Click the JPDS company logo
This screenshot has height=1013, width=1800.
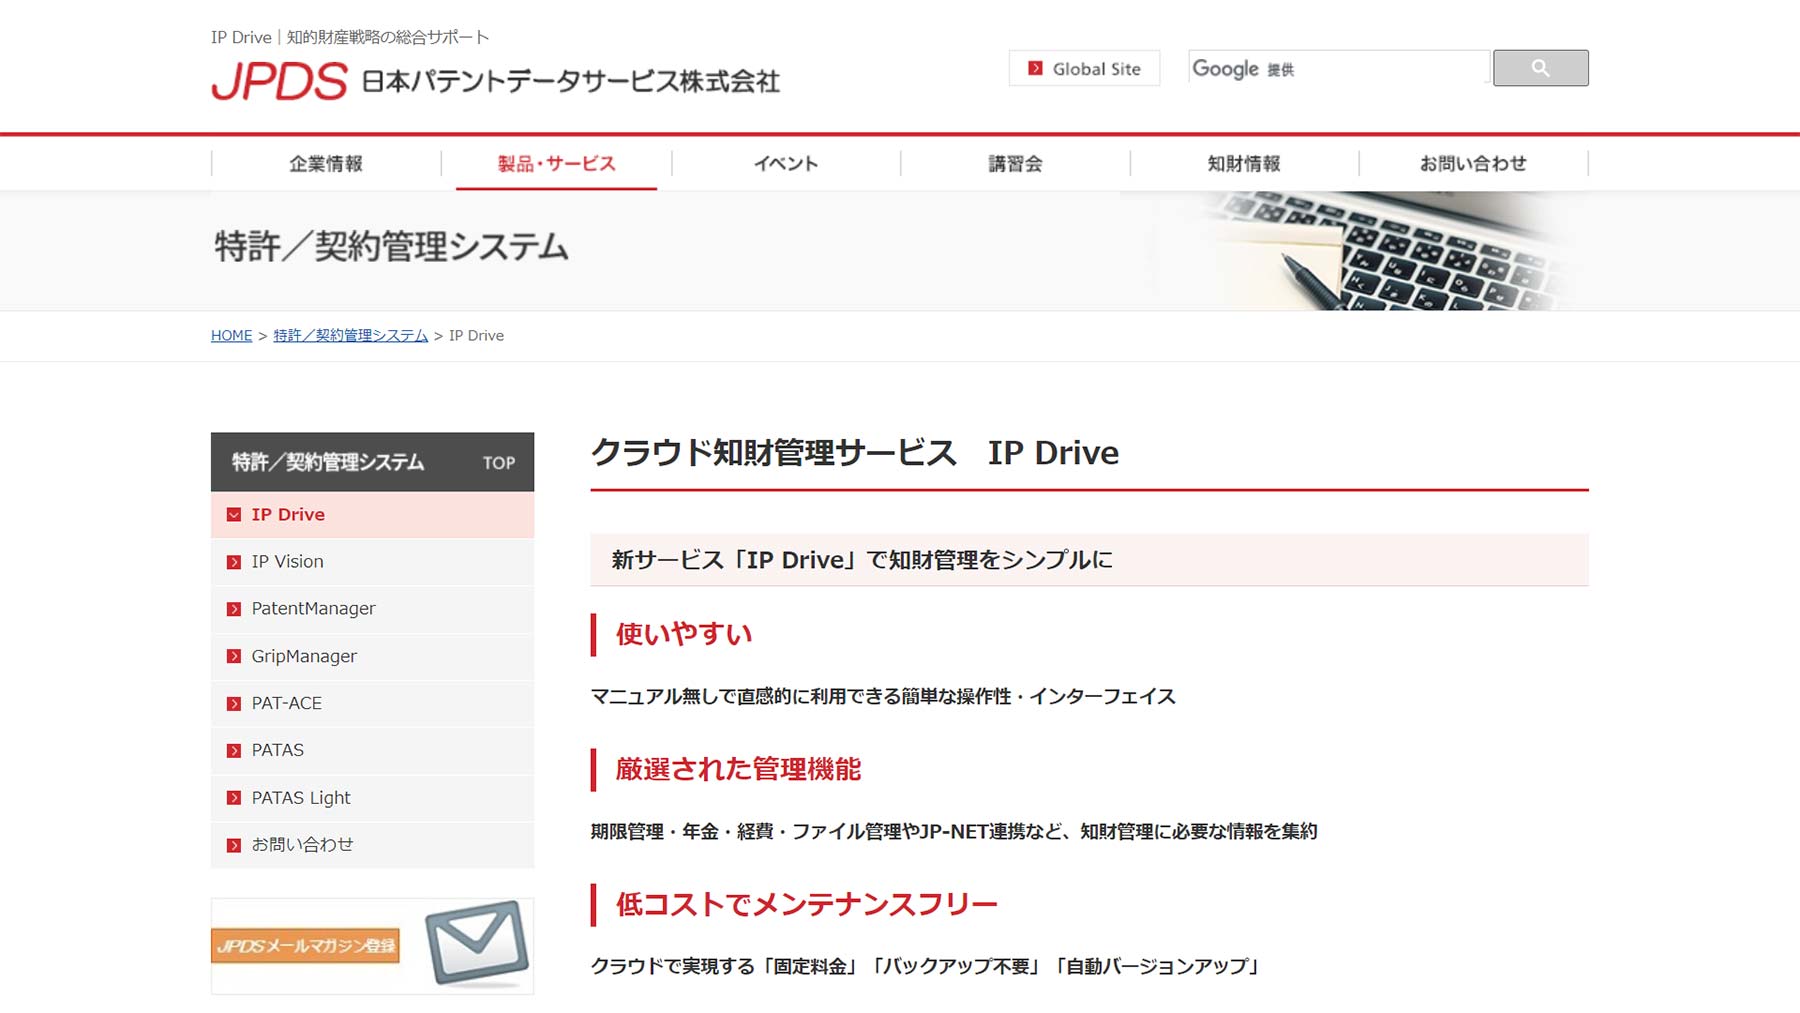pos(279,81)
